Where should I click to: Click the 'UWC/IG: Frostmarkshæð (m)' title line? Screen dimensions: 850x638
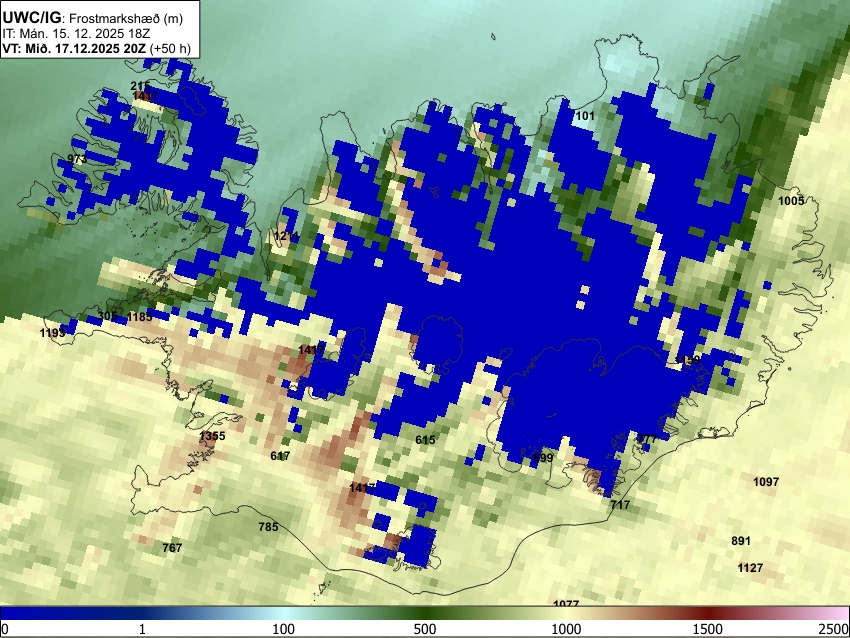click(x=93, y=18)
